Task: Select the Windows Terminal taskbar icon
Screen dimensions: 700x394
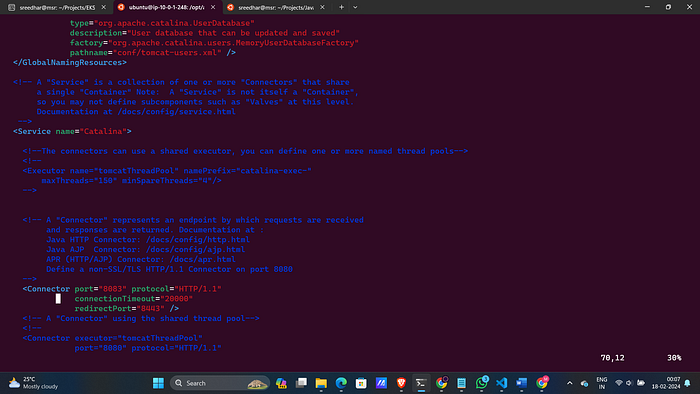Action: click(x=421, y=383)
